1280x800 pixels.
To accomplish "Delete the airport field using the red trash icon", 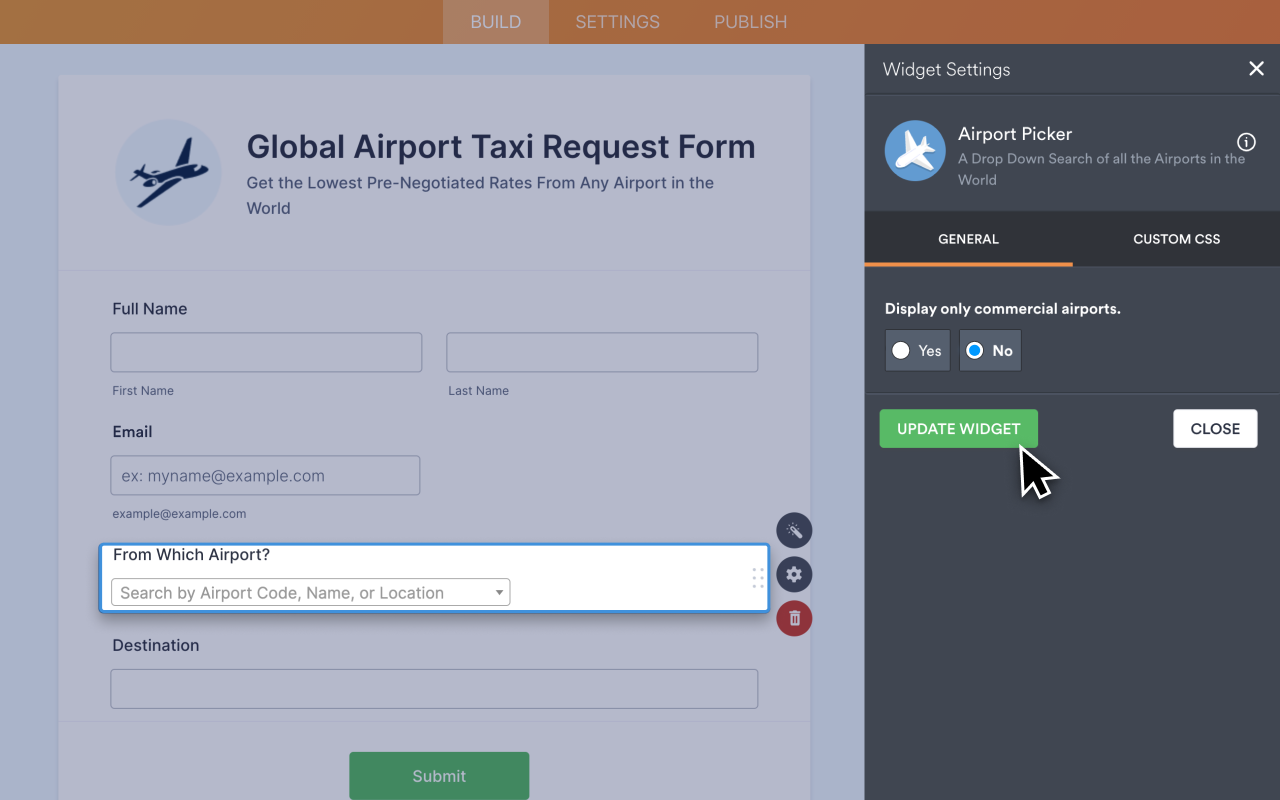I will pyautogui.click(x=794, y=618).
